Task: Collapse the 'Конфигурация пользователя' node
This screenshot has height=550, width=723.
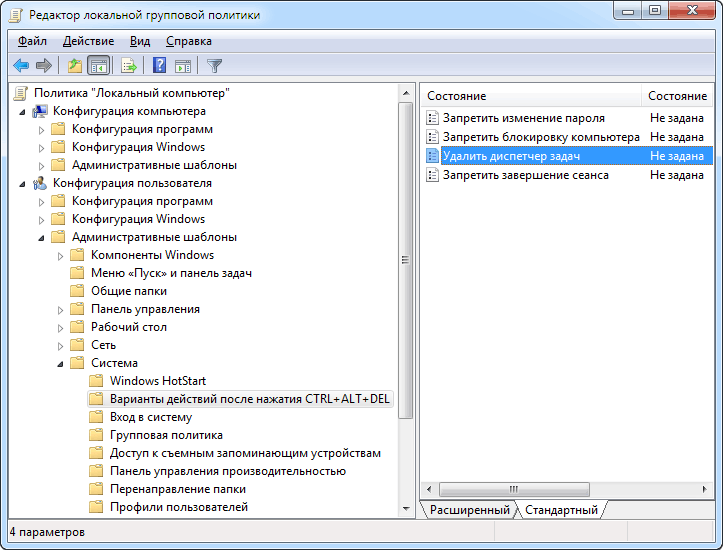Action: tap(22, 184)
